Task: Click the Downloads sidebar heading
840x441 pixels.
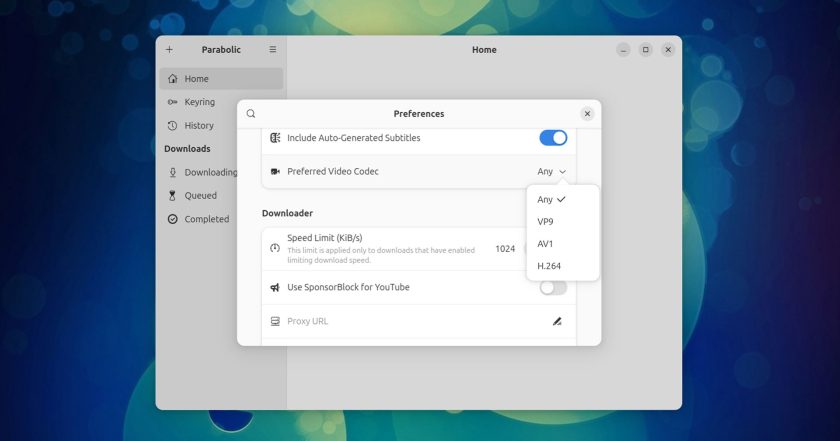Action: tap(187, 148)
